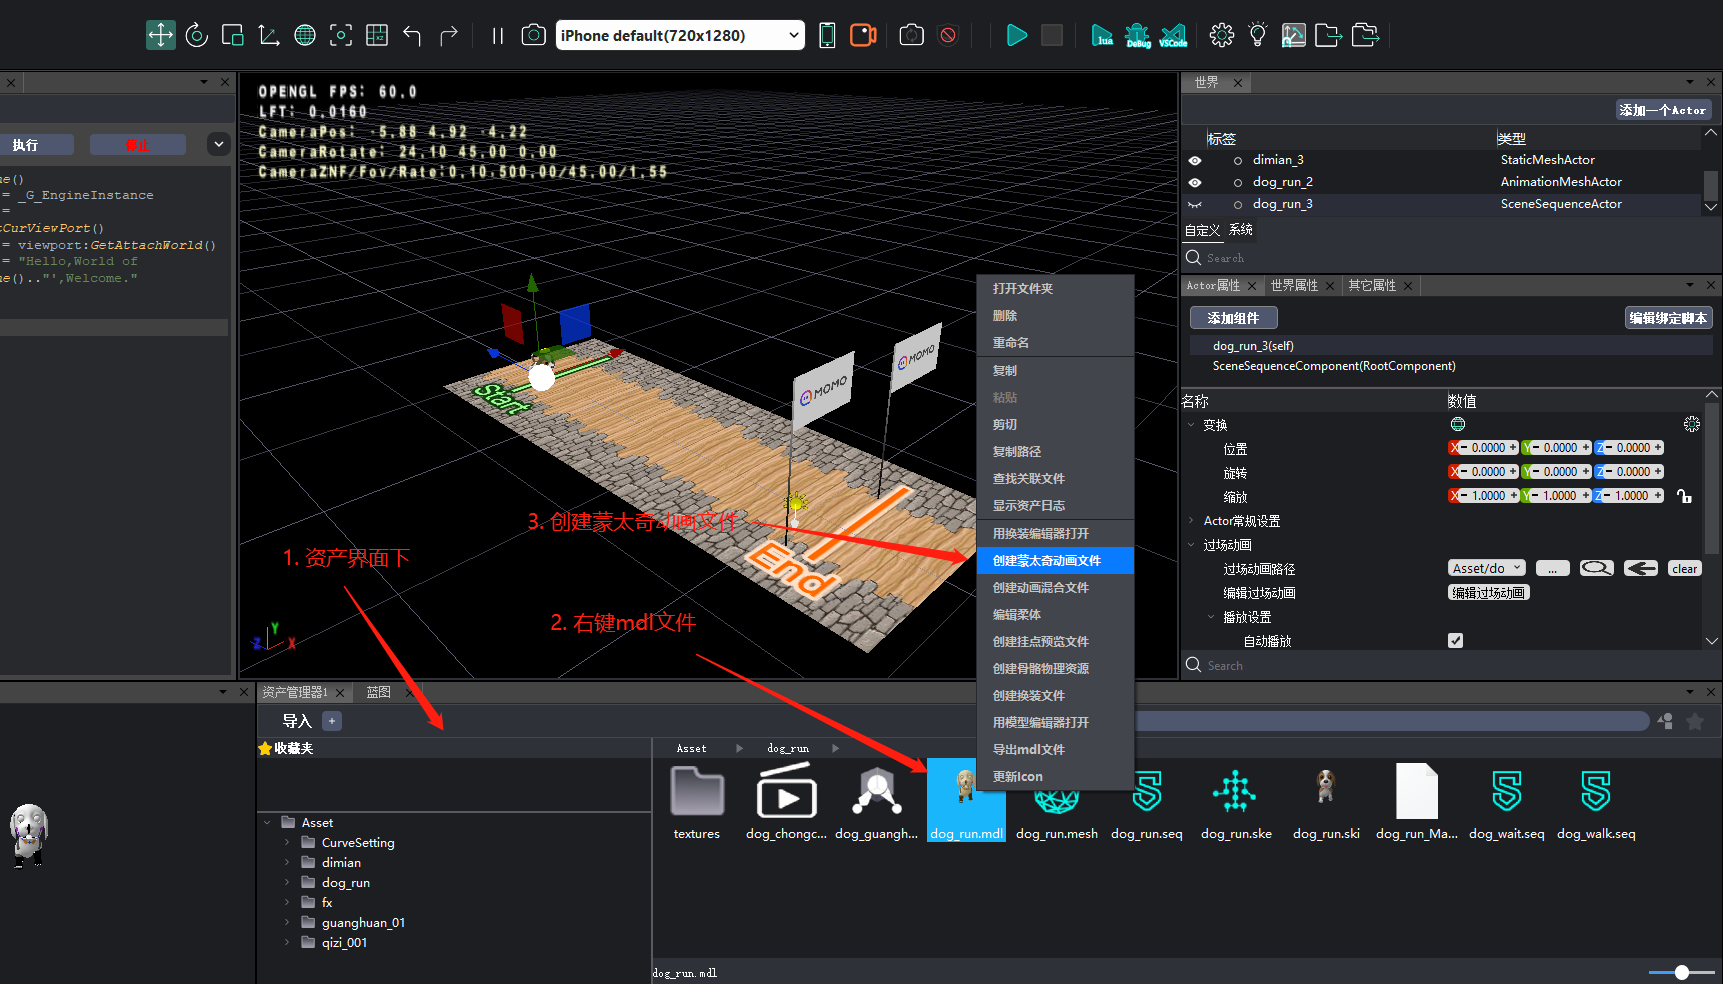Click the pause icon in the toolbar
Viewport: 1723px width, 984px height.
[x=497, y=35]
